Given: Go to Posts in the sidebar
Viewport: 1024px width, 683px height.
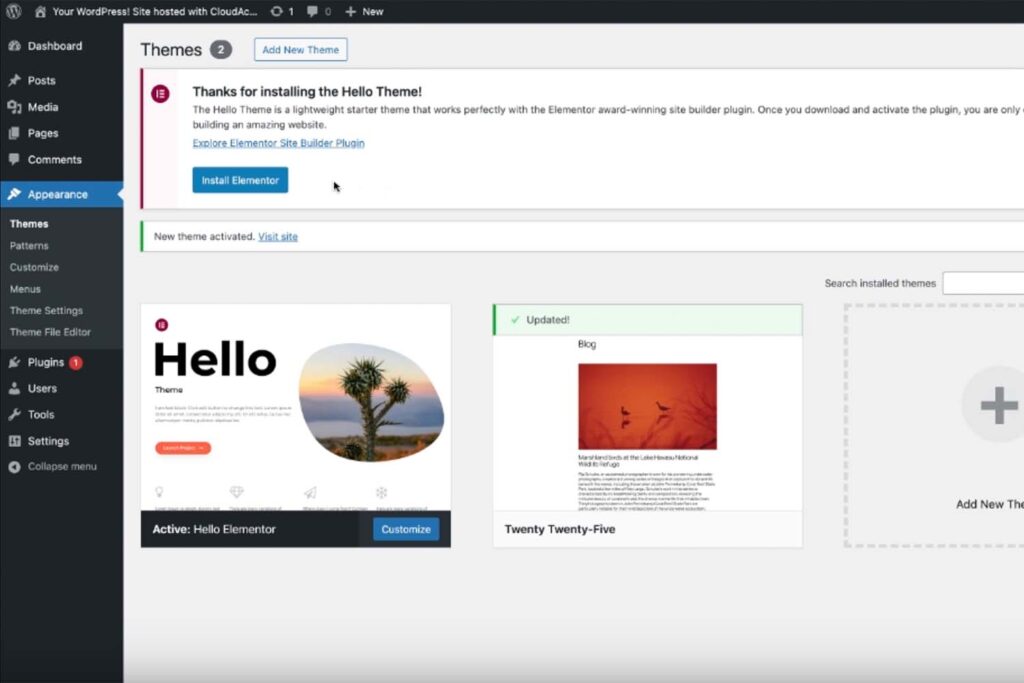Looking at the screenshot, I should point(41,81).
